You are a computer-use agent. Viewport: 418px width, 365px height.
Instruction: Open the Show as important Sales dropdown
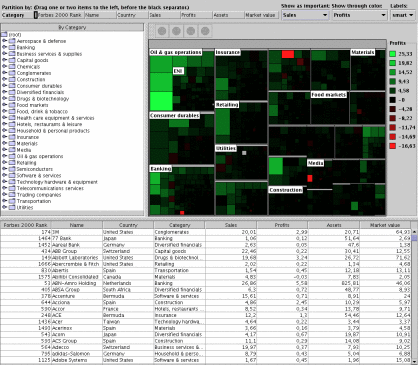pos(305,15)
